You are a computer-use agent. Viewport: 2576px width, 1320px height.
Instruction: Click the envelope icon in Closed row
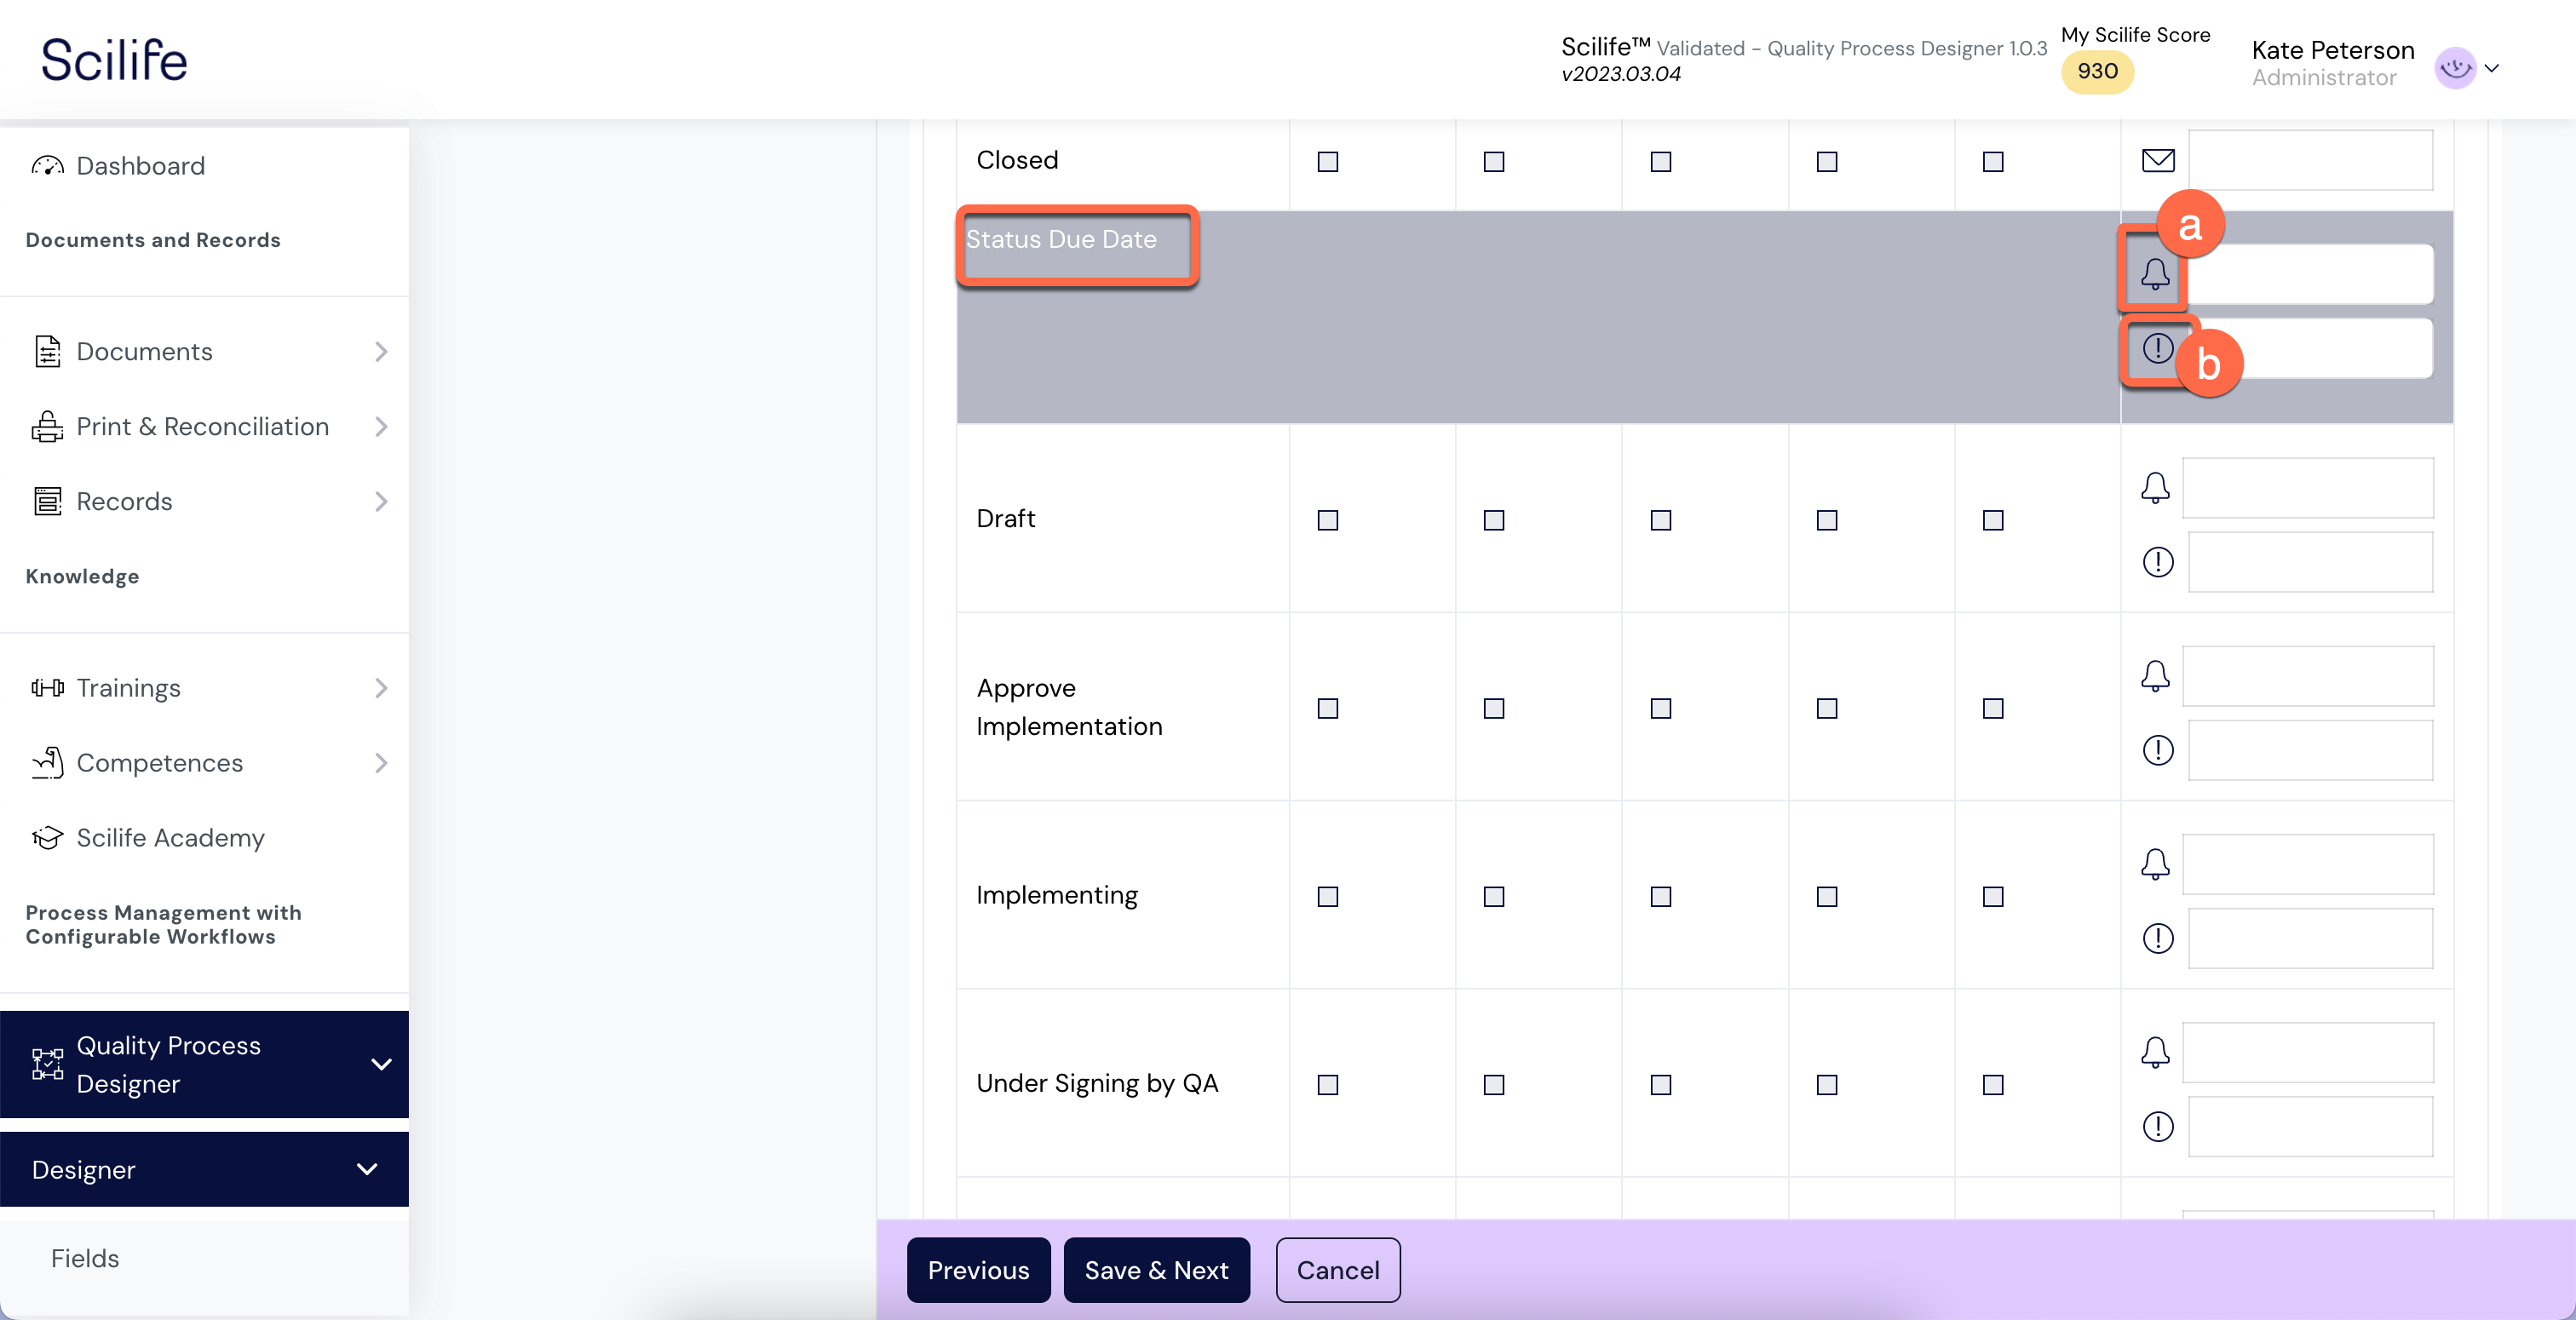2158,160
